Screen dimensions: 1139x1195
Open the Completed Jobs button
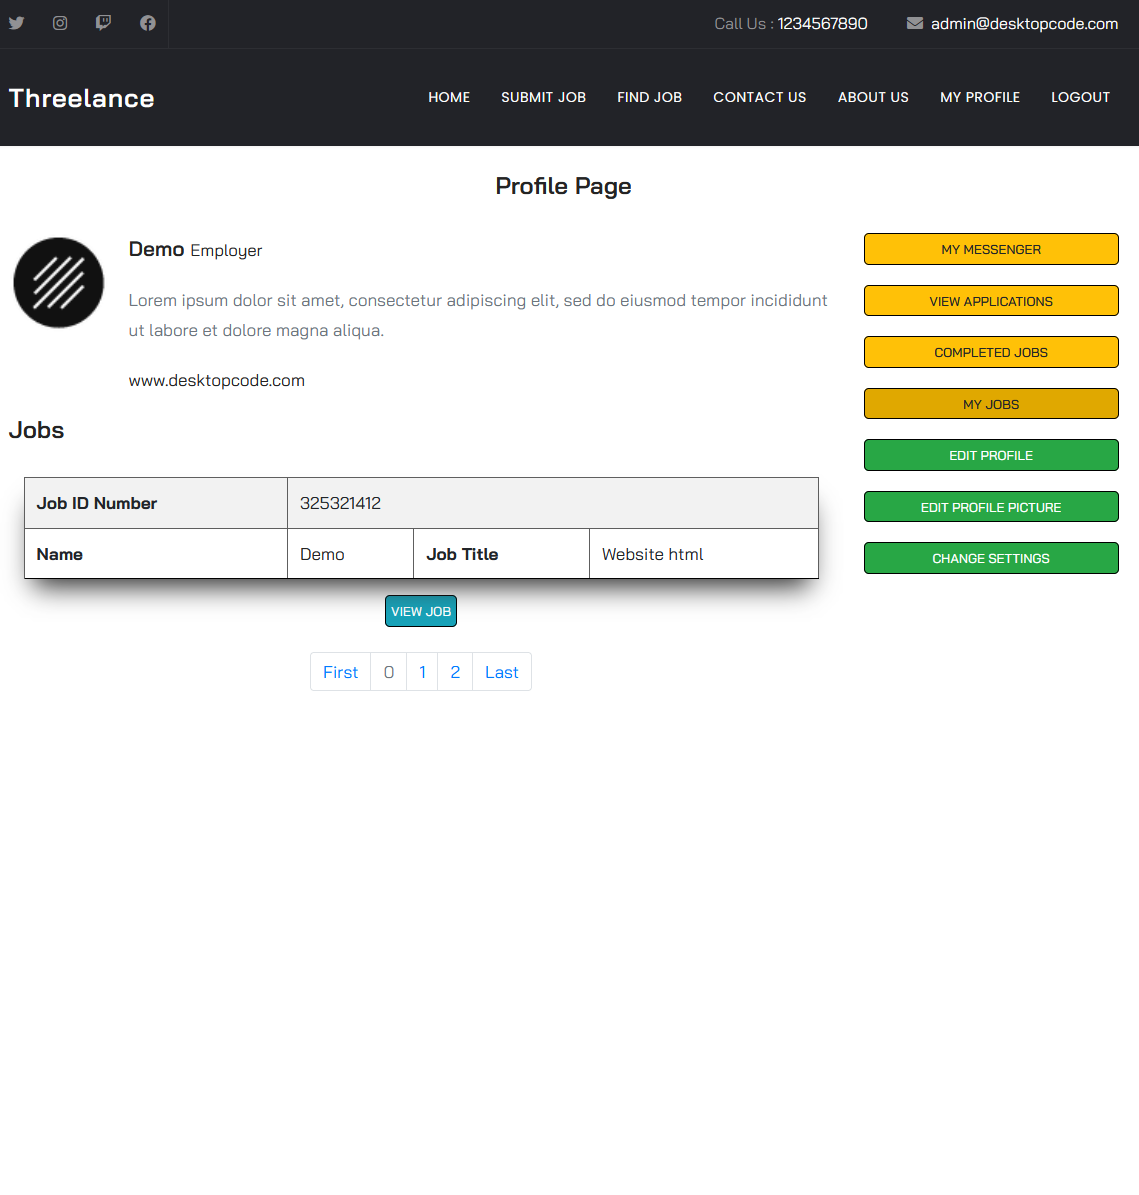pos(990,352)
